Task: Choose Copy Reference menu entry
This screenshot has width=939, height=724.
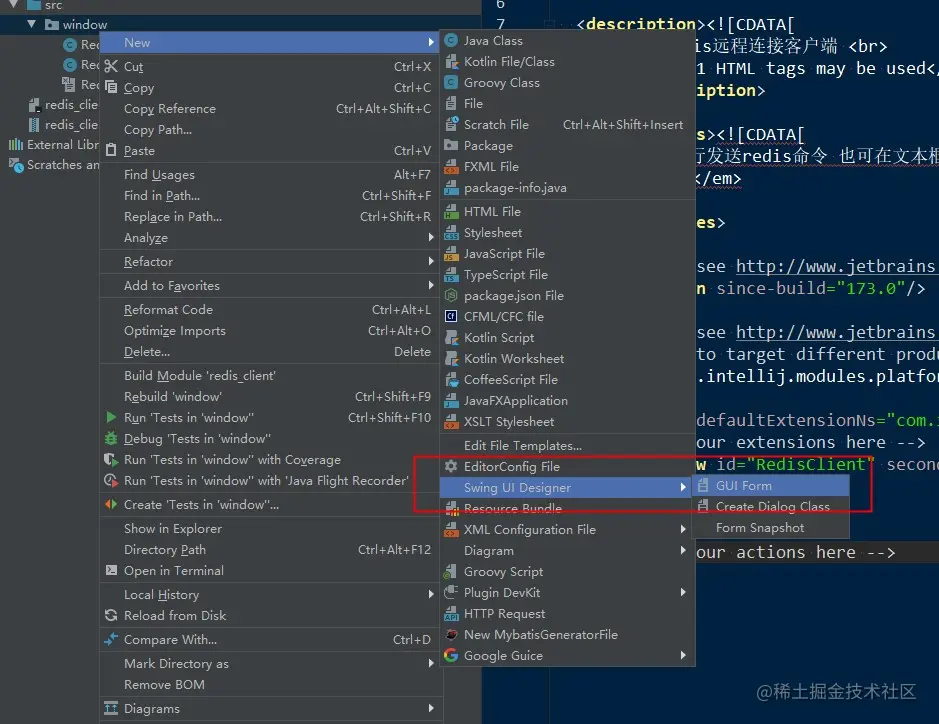Action: tap(270, 108)
